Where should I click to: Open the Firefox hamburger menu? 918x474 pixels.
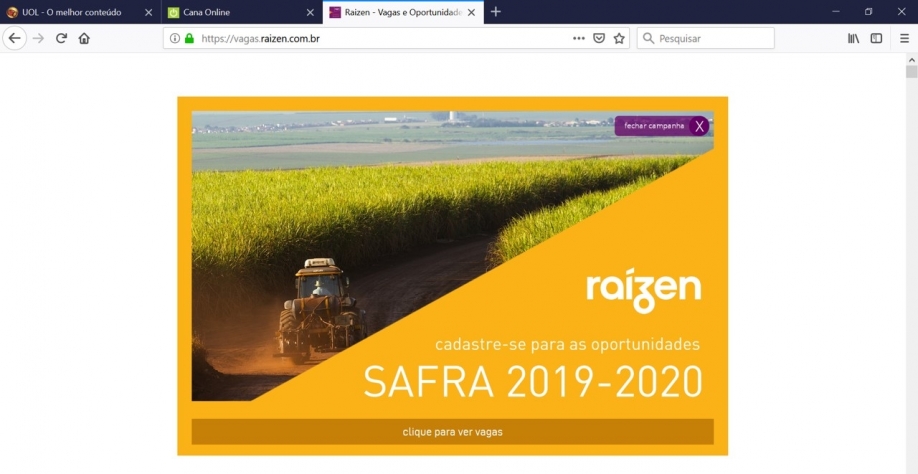904,38
